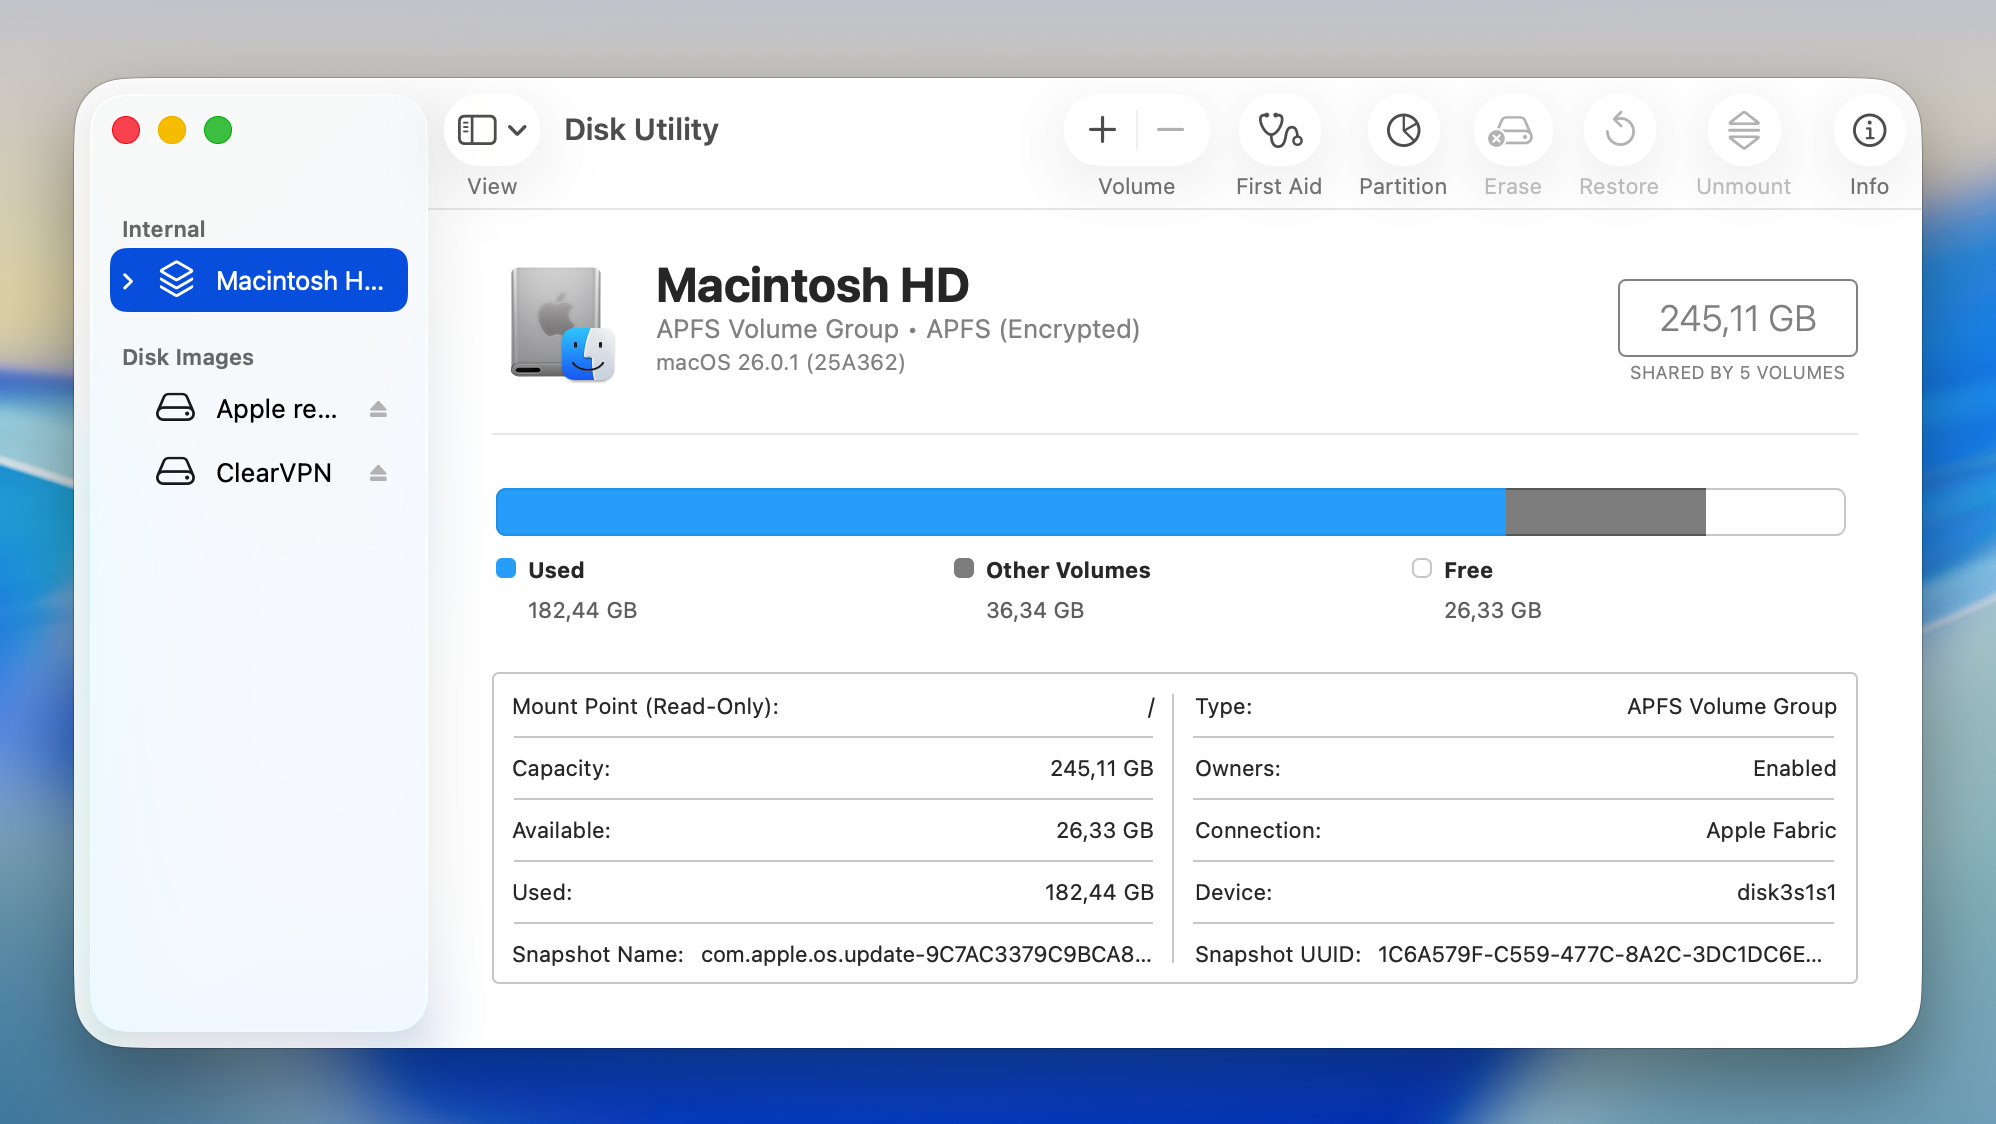Click the white Free legend swatch
This screenshot has width=1996, height=1124.
(x=1422, y=569)
